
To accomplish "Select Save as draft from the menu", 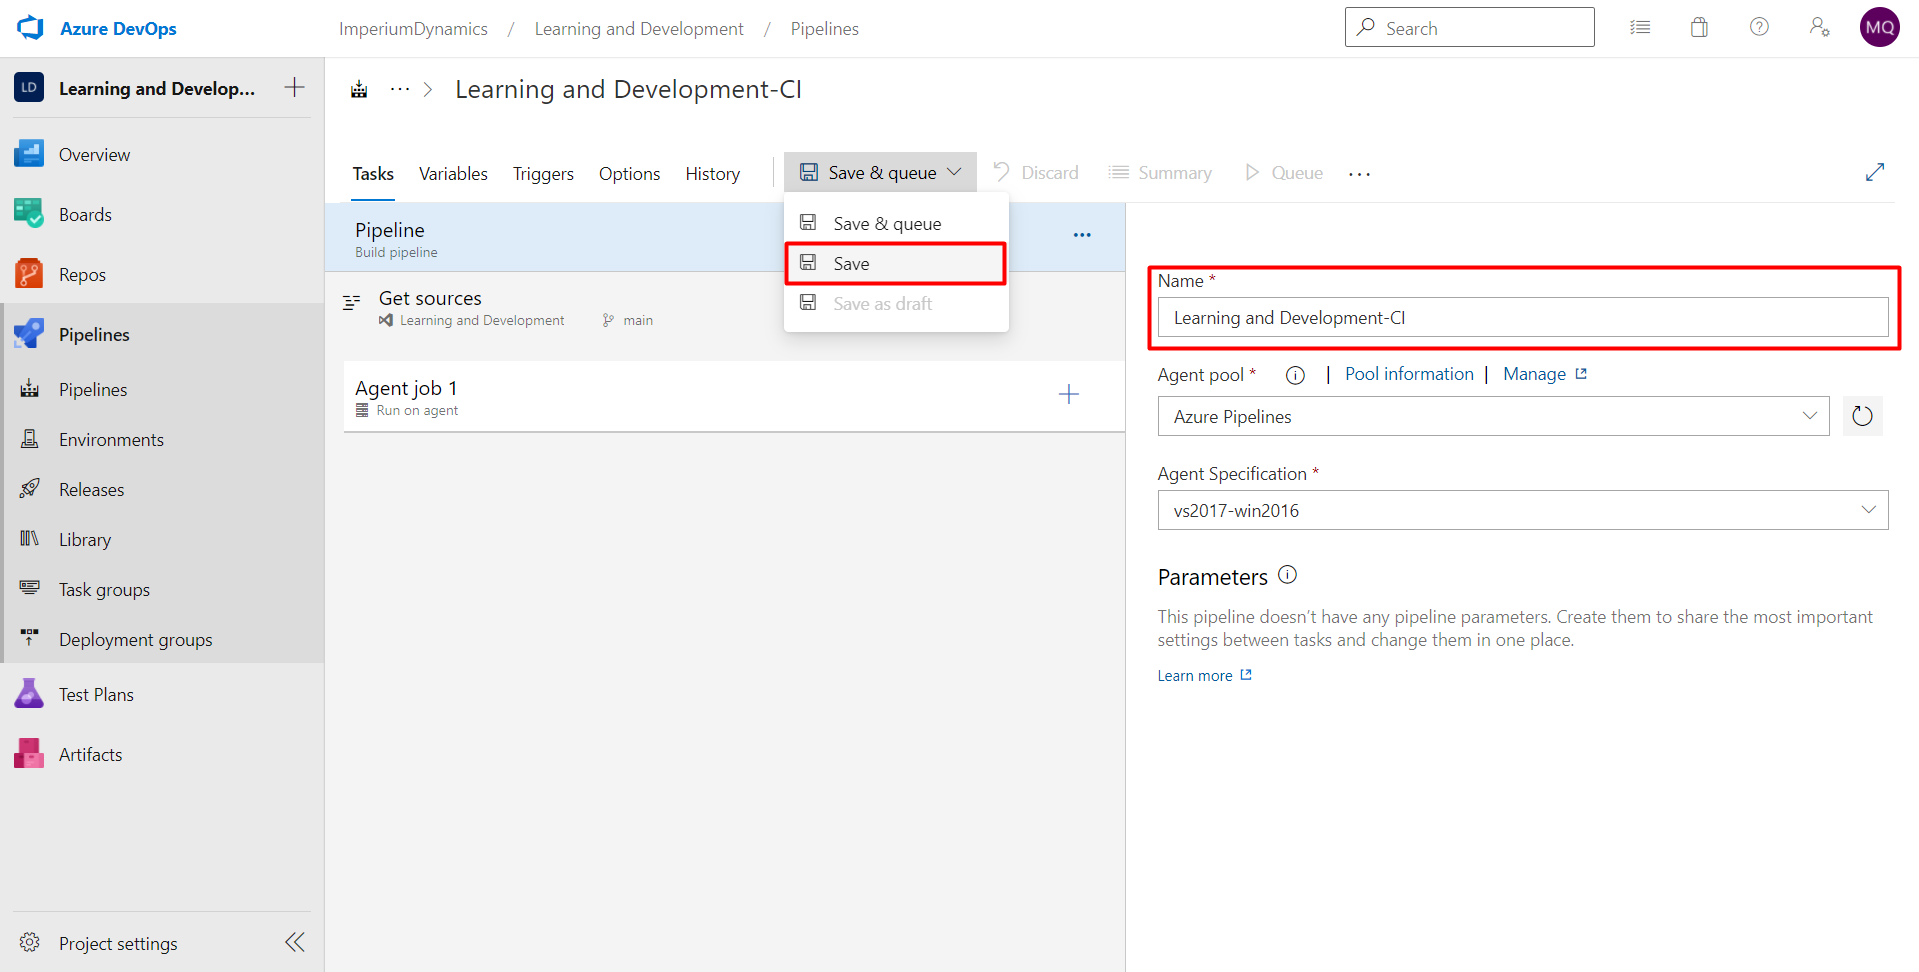I will point(881,303).
